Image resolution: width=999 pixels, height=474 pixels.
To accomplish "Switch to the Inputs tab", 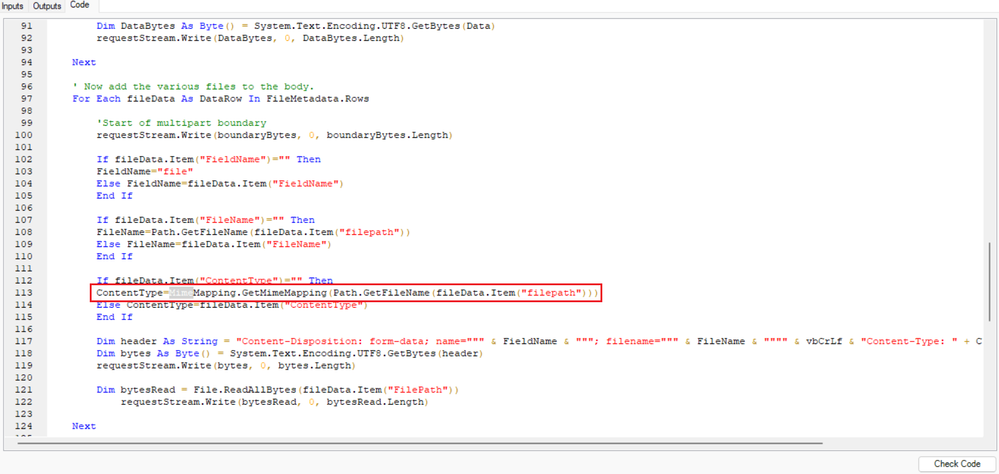I will pos(13,6).
